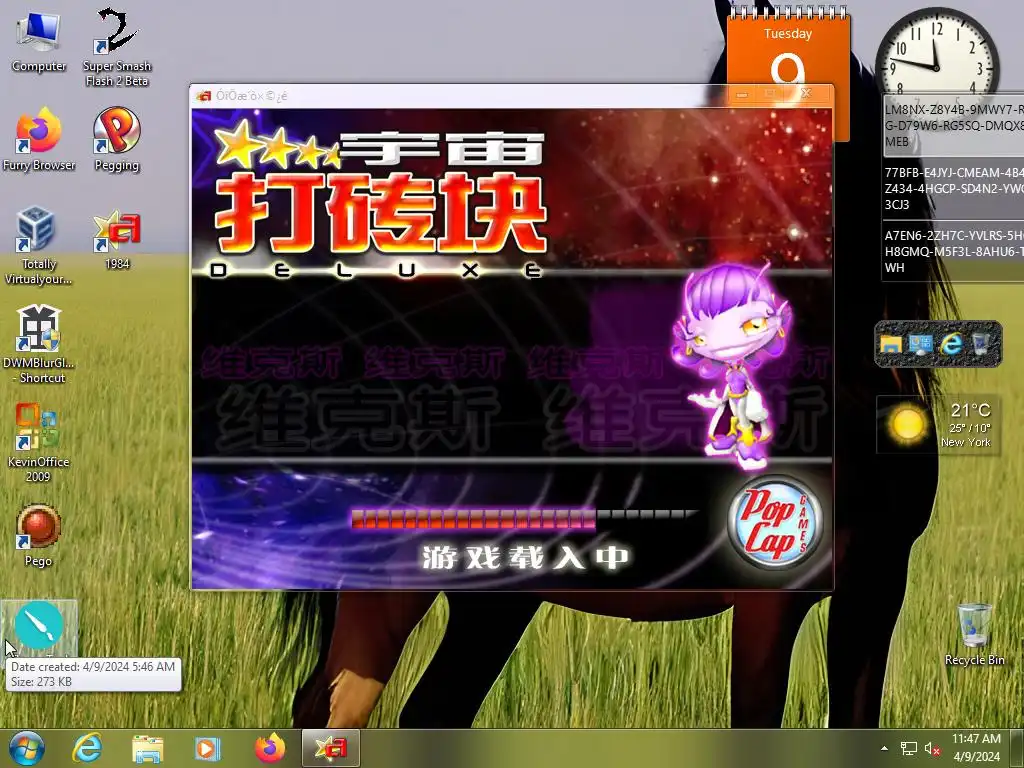
Task: Close the game window
Action: (807, 94)
